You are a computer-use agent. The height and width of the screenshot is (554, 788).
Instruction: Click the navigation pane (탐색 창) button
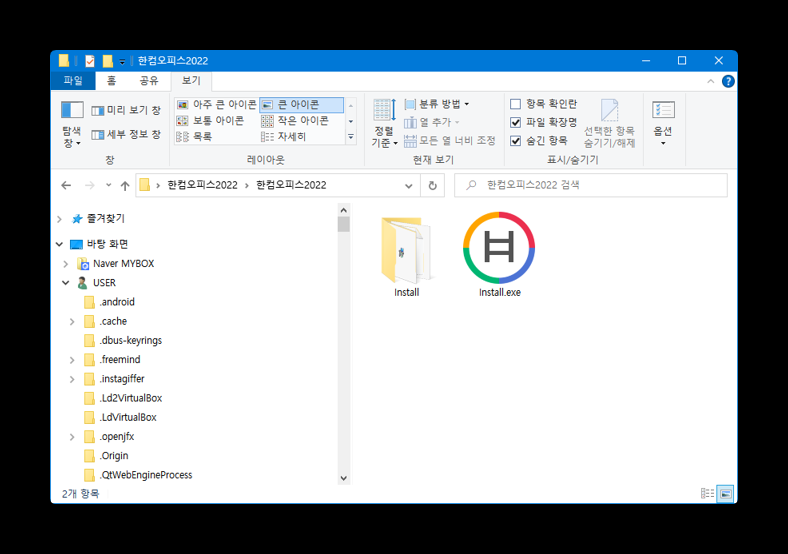[72, 124]
